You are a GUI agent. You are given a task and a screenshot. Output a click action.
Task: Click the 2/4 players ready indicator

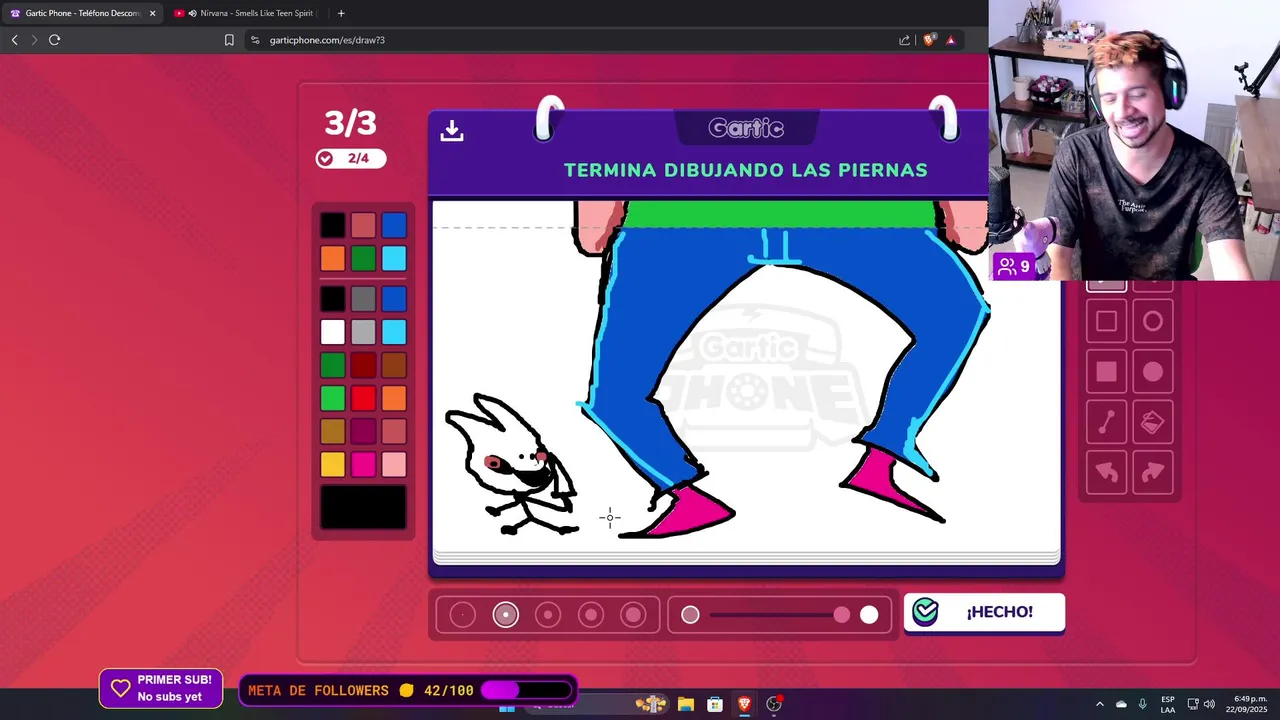coord(350,158)
